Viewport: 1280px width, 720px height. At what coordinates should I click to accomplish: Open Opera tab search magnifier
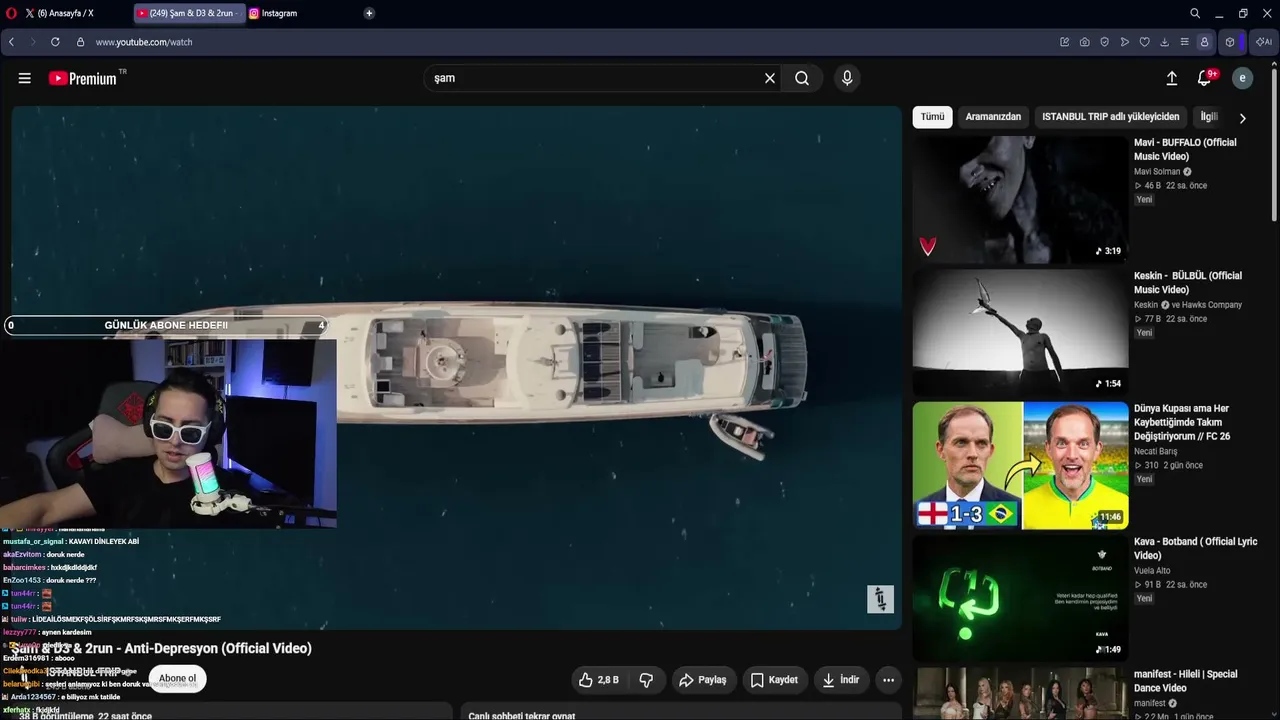(x=1195, y=13)
